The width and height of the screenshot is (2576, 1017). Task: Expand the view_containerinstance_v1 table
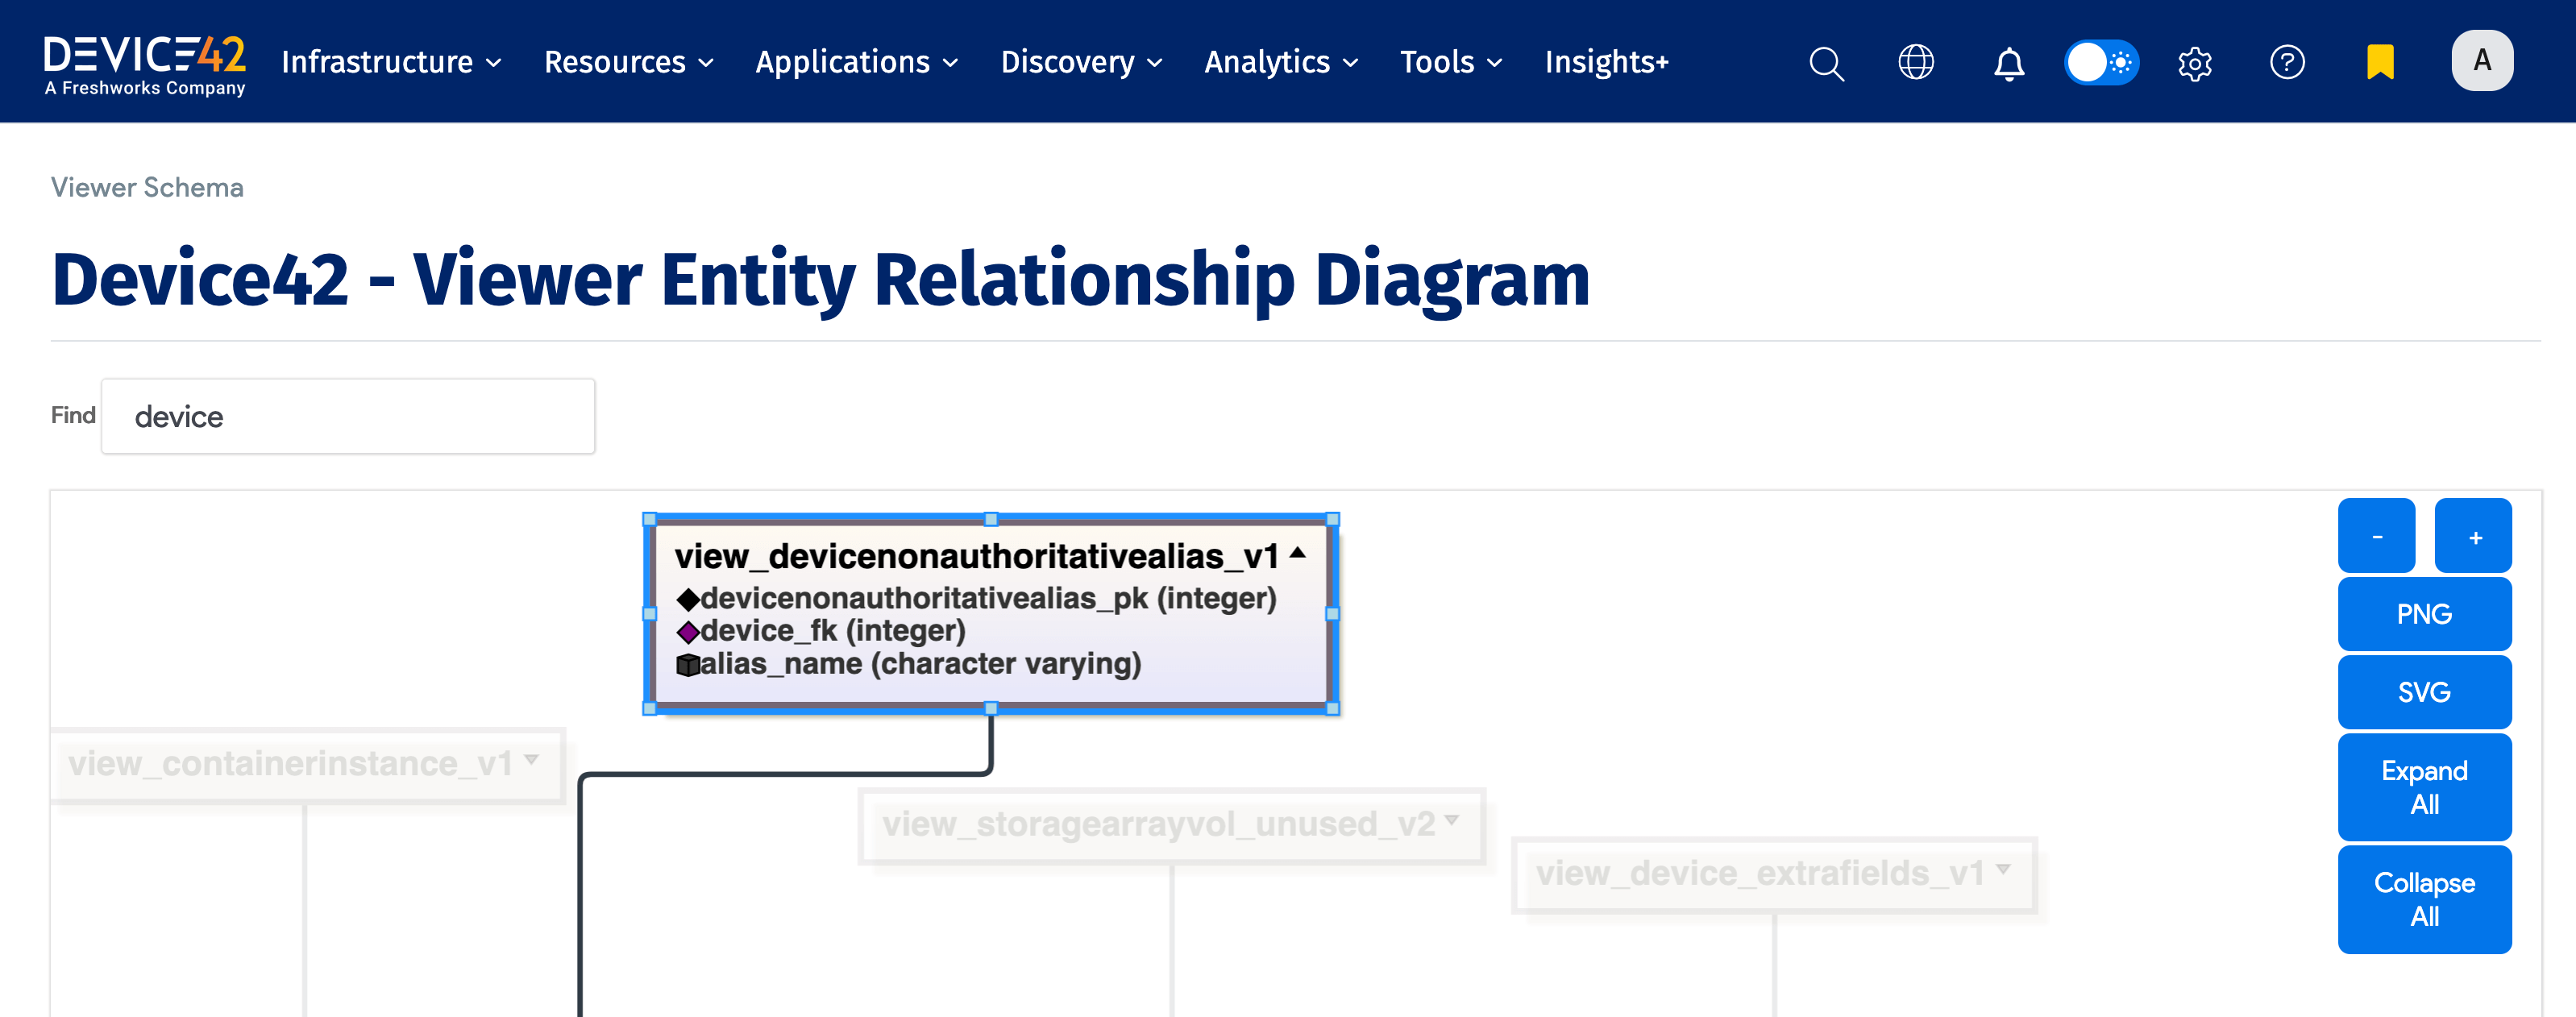[x=532, y=760]
